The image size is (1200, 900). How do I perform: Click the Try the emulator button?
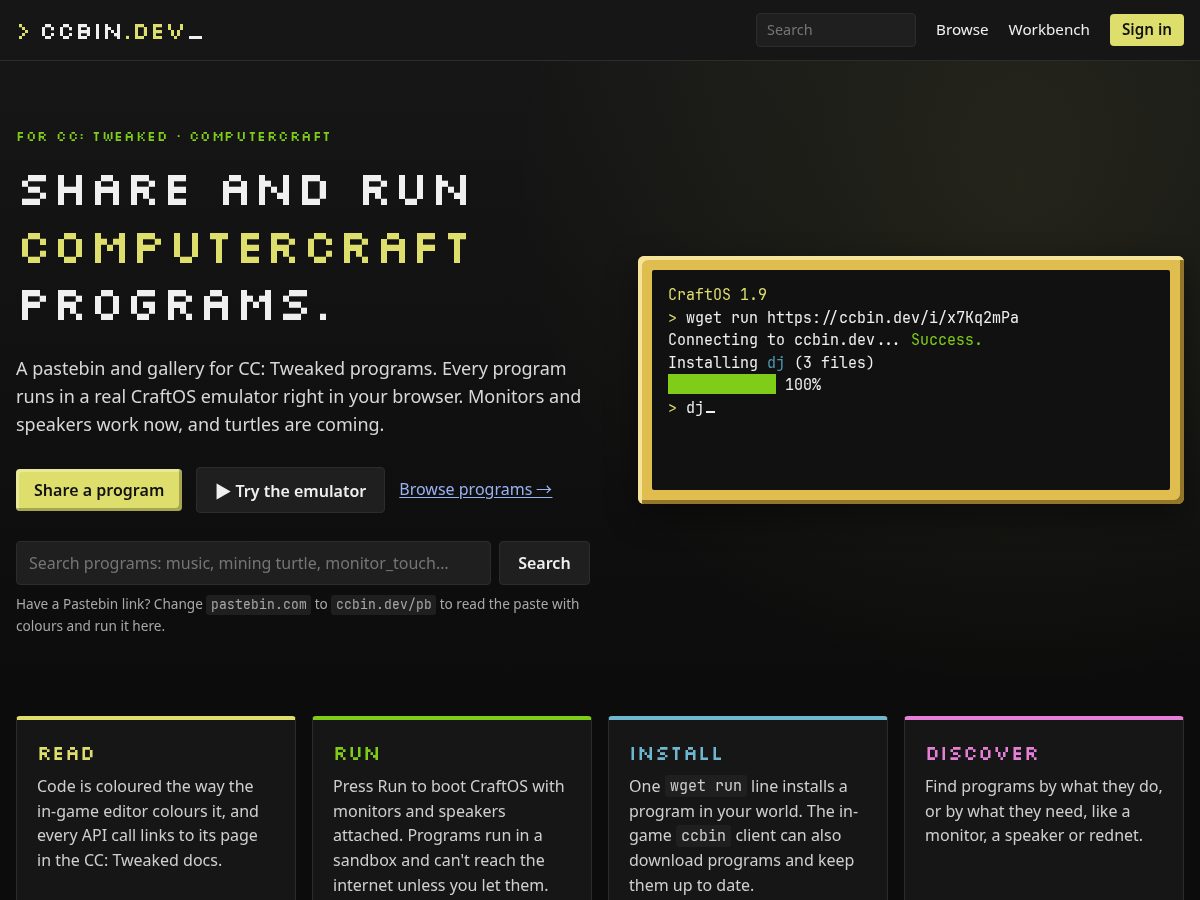tap(290, 490)
